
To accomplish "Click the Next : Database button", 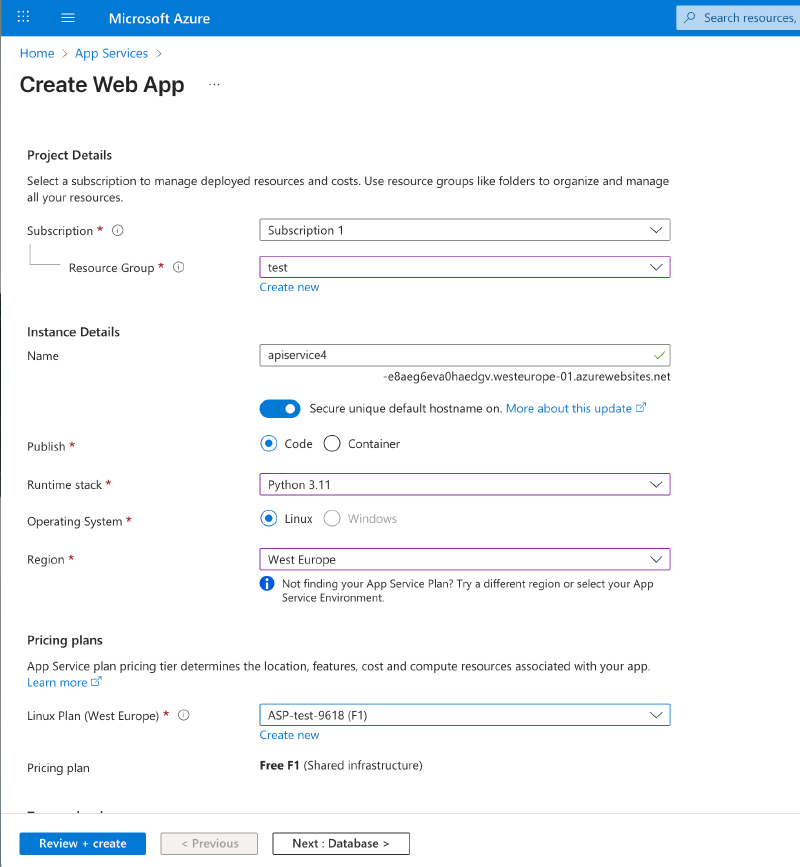I will [x=341, y=843].
